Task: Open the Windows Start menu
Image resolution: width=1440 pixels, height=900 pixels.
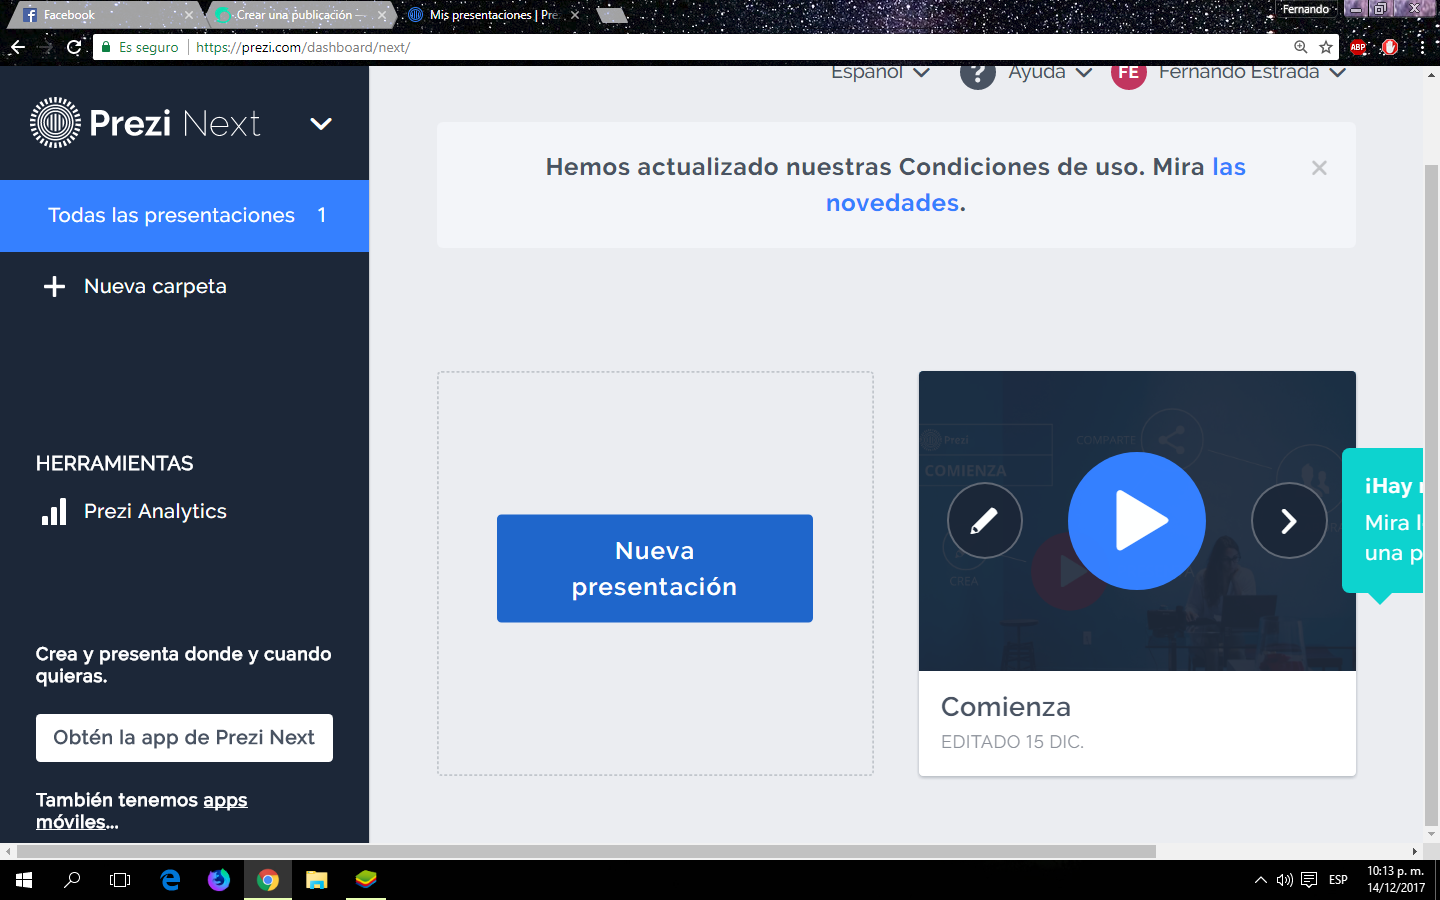Action: tap(24, 880)
